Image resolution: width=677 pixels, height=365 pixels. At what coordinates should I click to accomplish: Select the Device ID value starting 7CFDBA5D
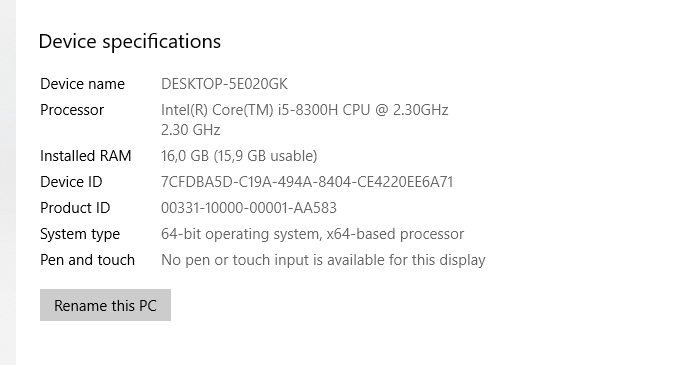click(x=307, y=182)
